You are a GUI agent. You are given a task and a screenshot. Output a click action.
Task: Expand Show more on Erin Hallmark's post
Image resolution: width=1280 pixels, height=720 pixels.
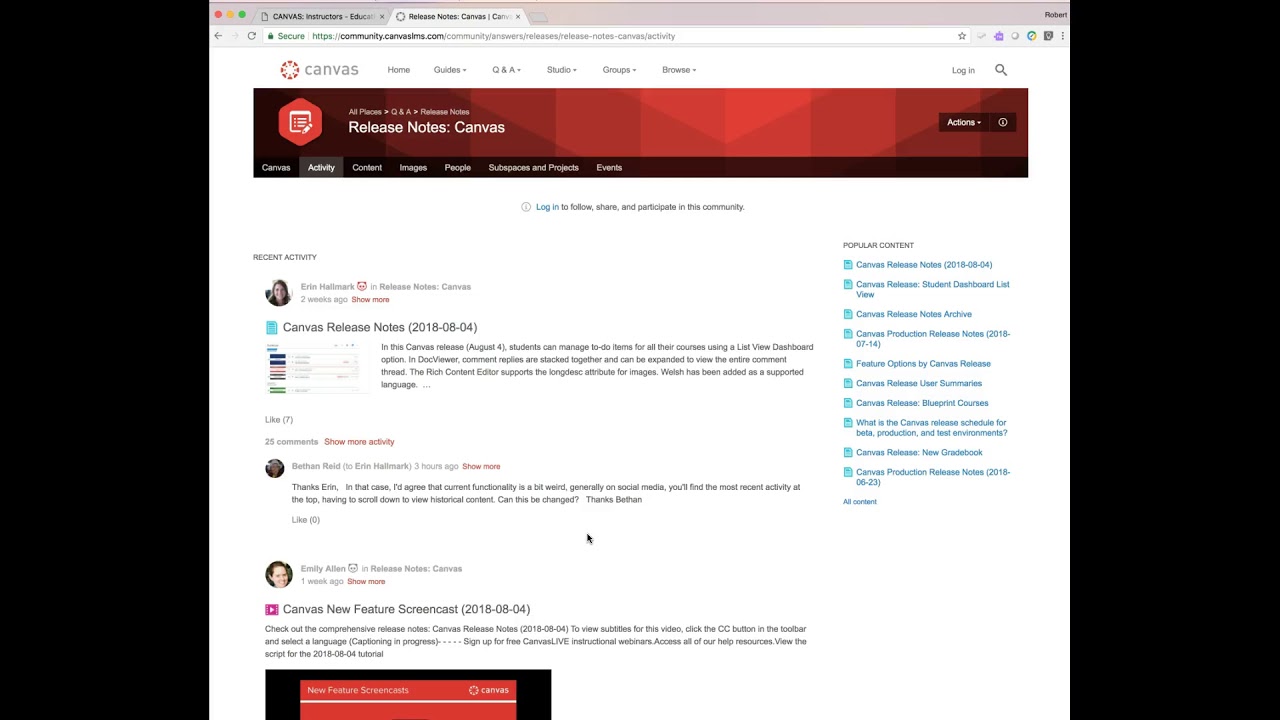[x=370, y=300]
